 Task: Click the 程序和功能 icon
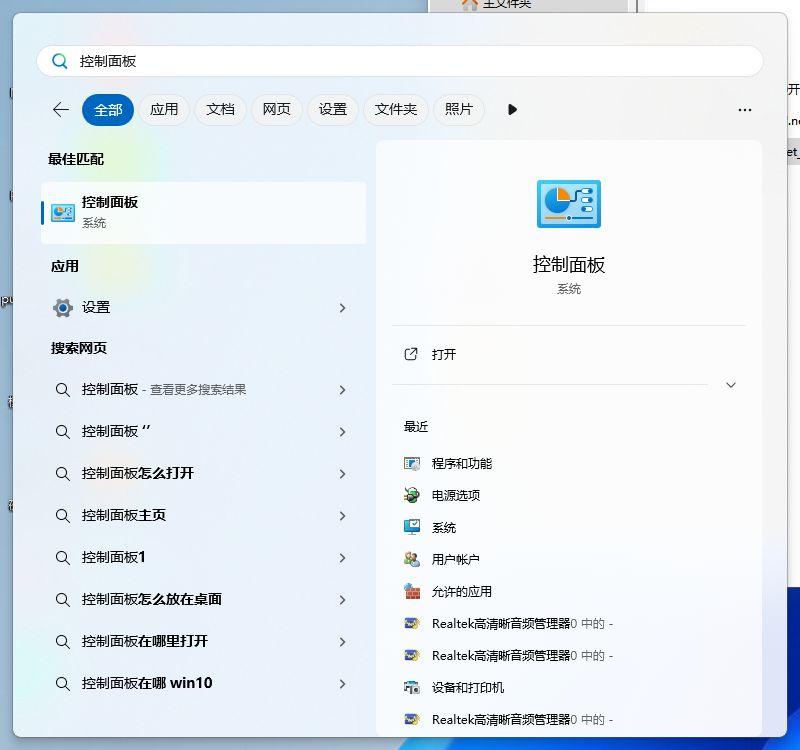pos(412,463)
